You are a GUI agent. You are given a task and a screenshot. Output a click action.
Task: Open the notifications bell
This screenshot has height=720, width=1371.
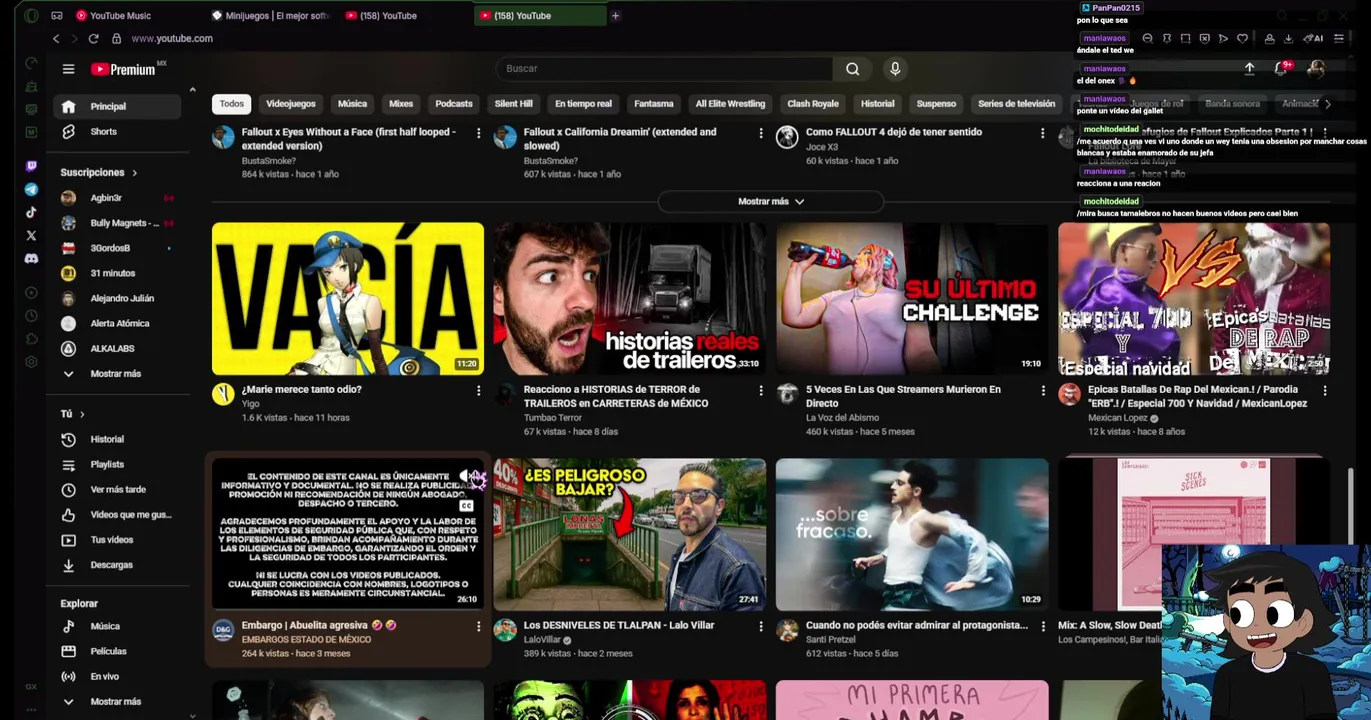tap(1281, 68)
